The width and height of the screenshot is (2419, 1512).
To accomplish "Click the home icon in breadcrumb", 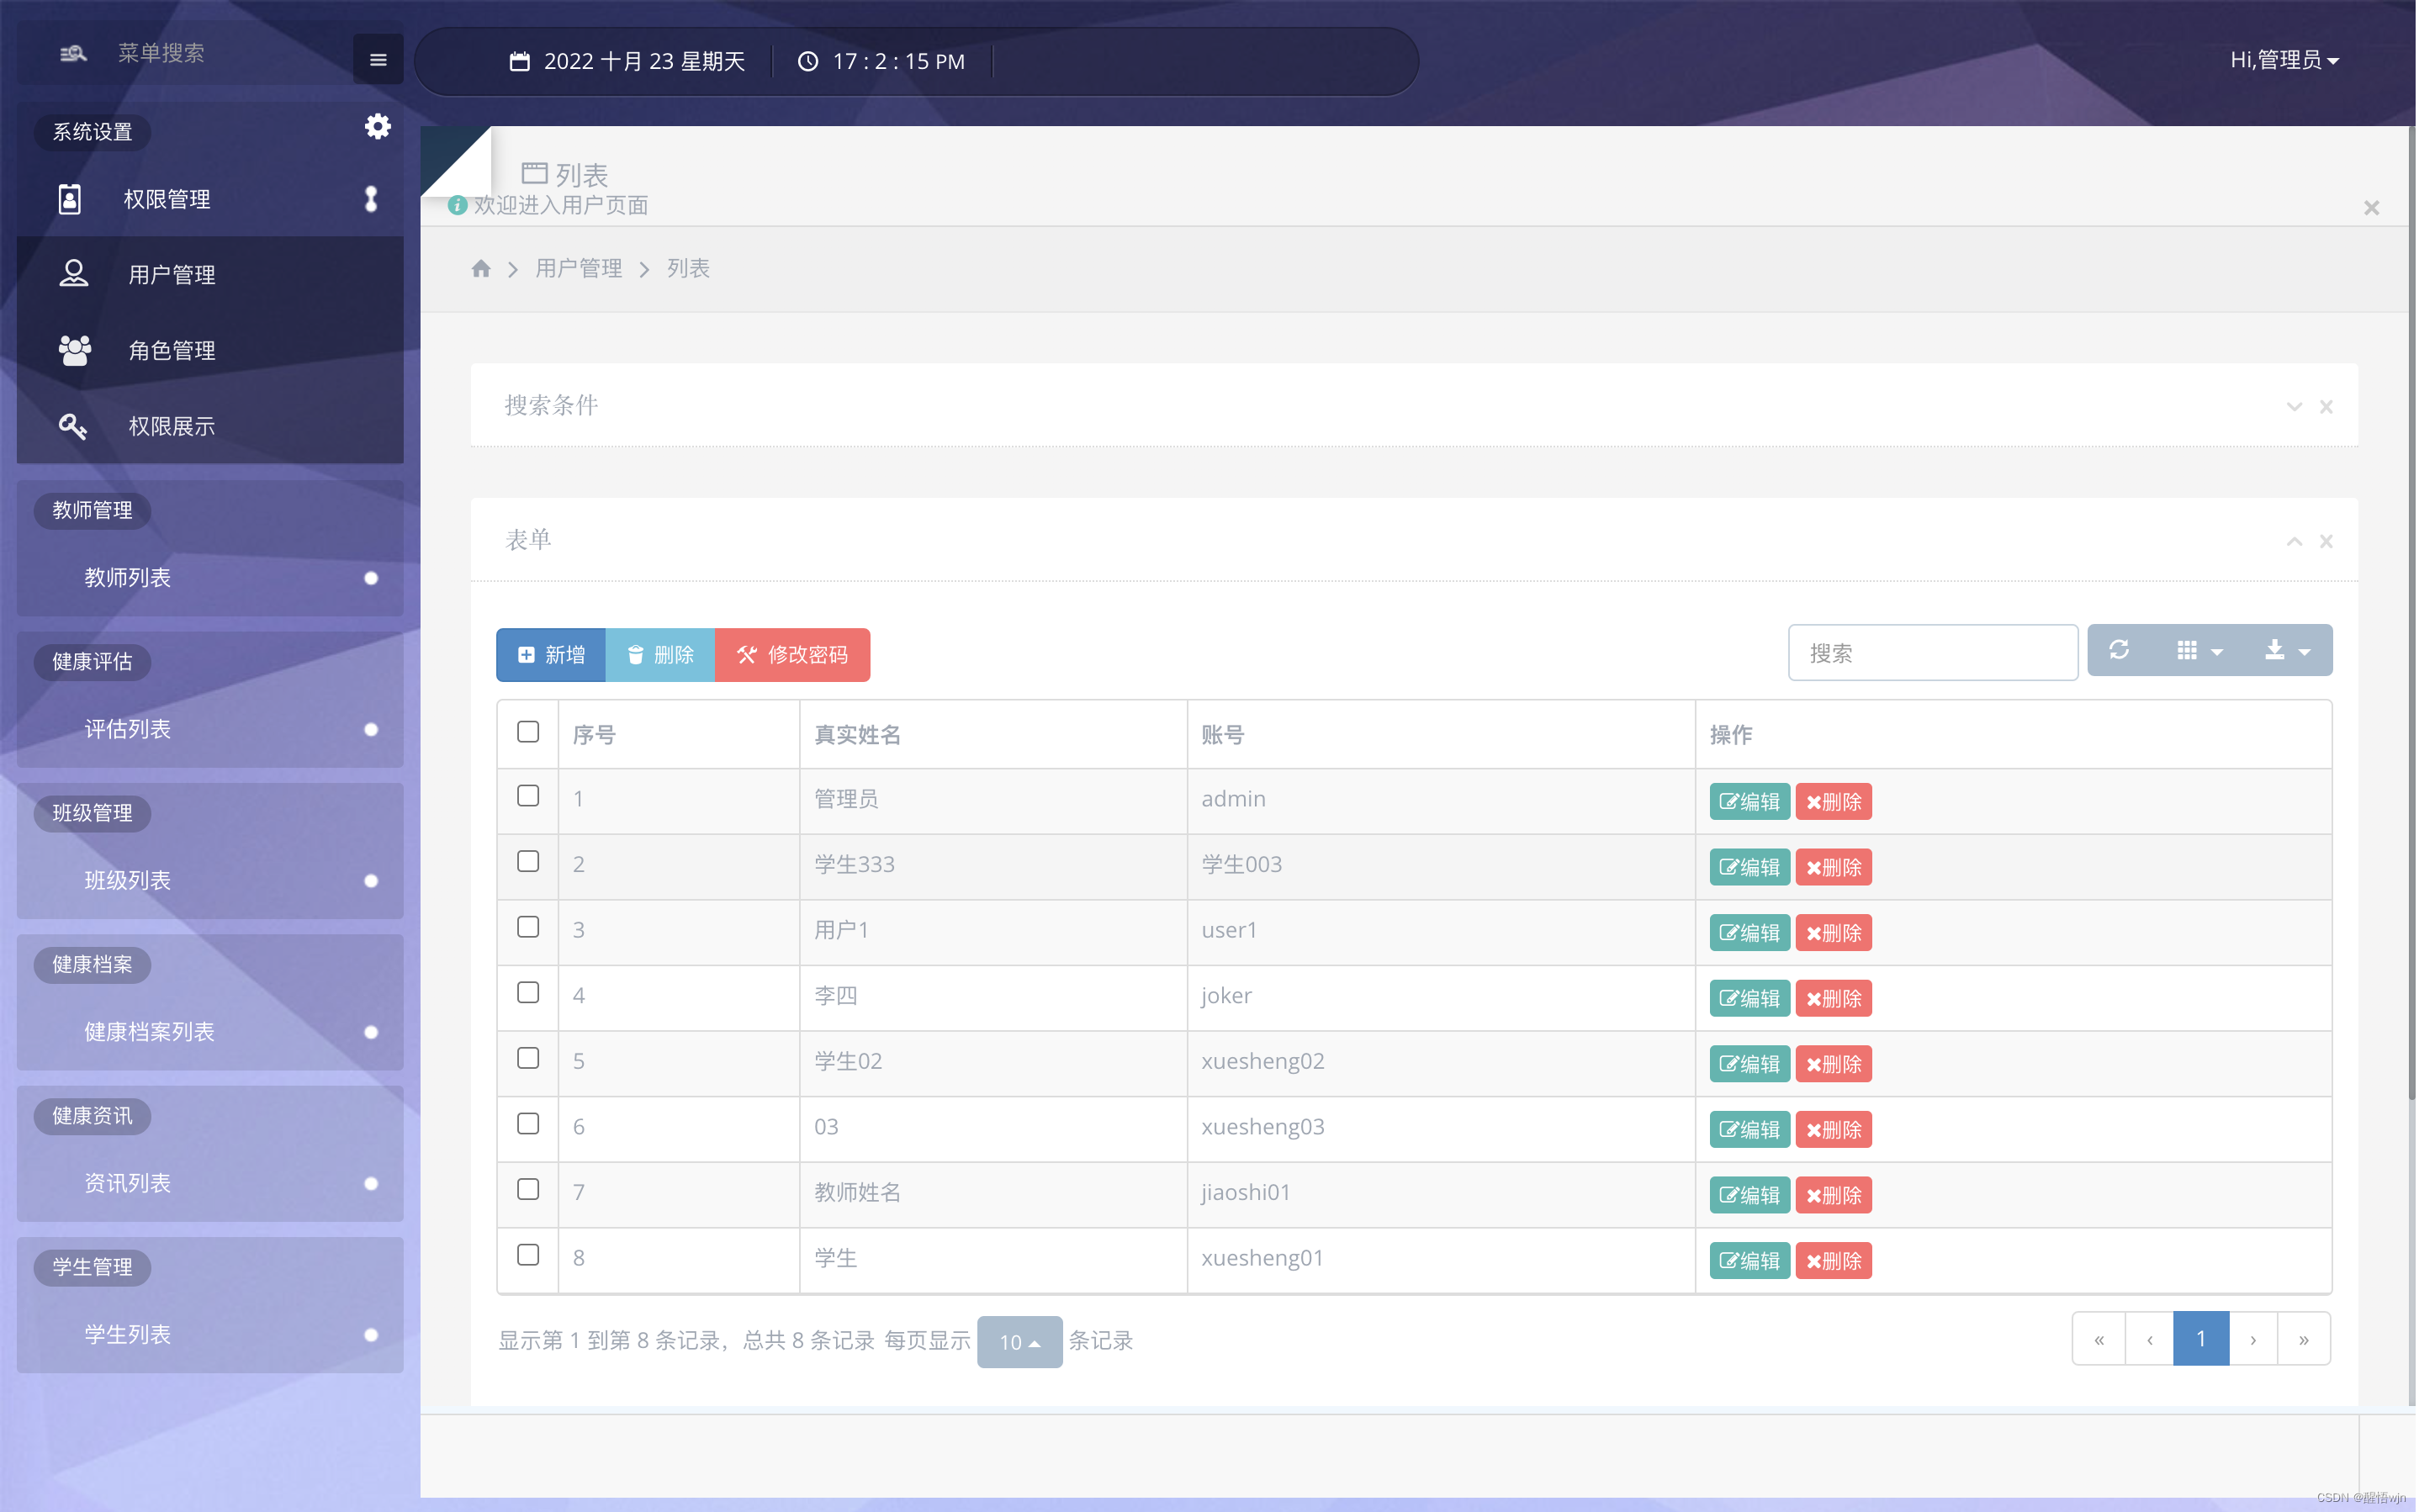I will [x=481, y=269].
